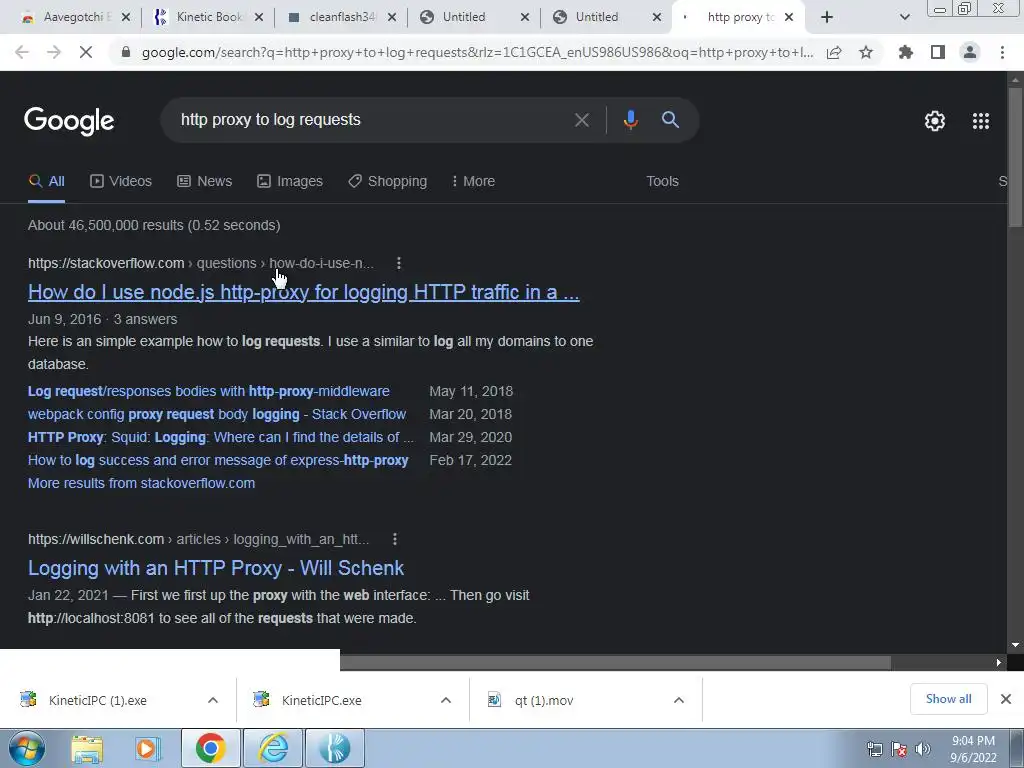Image resolution: width=1024 pixels, height=768 pixels.
Task: Open the search Tools option
Action: click(x=662, y=182)
